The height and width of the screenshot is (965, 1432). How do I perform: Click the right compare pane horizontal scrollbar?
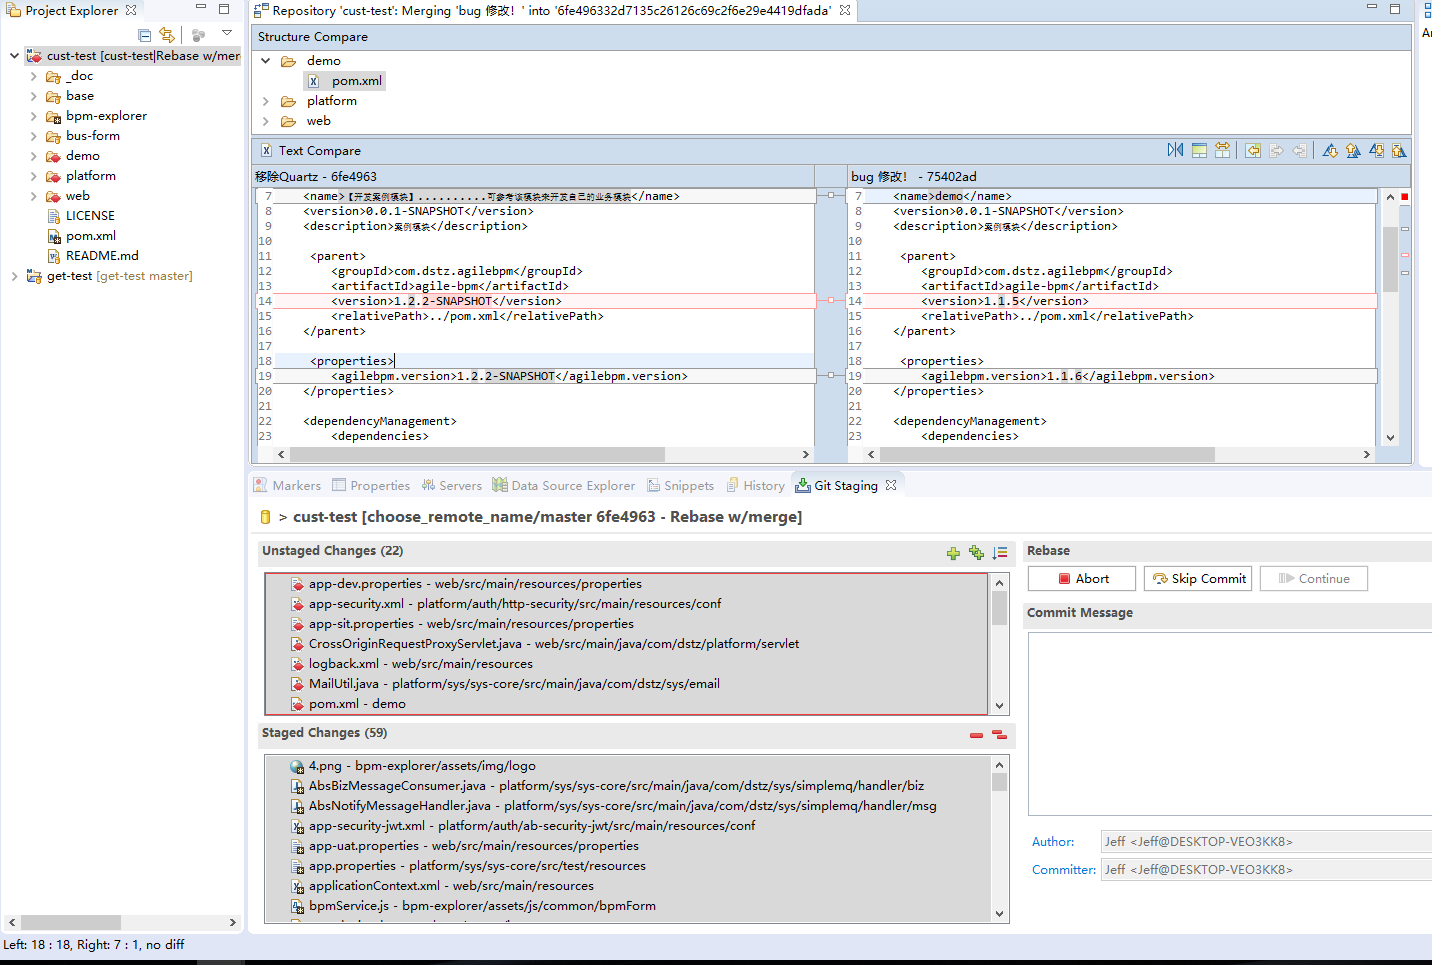[x=1047, y=454]
